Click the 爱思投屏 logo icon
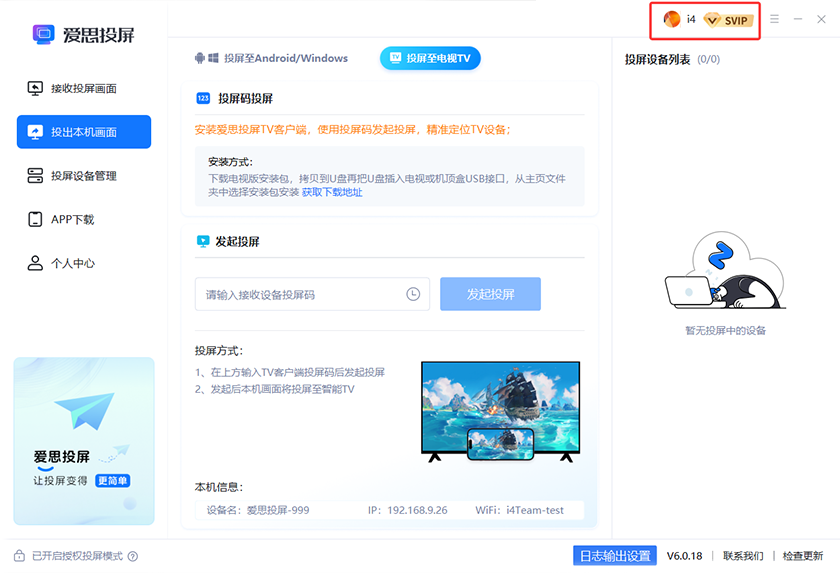This screenshot has width=840, height=573. pos(43,34)
